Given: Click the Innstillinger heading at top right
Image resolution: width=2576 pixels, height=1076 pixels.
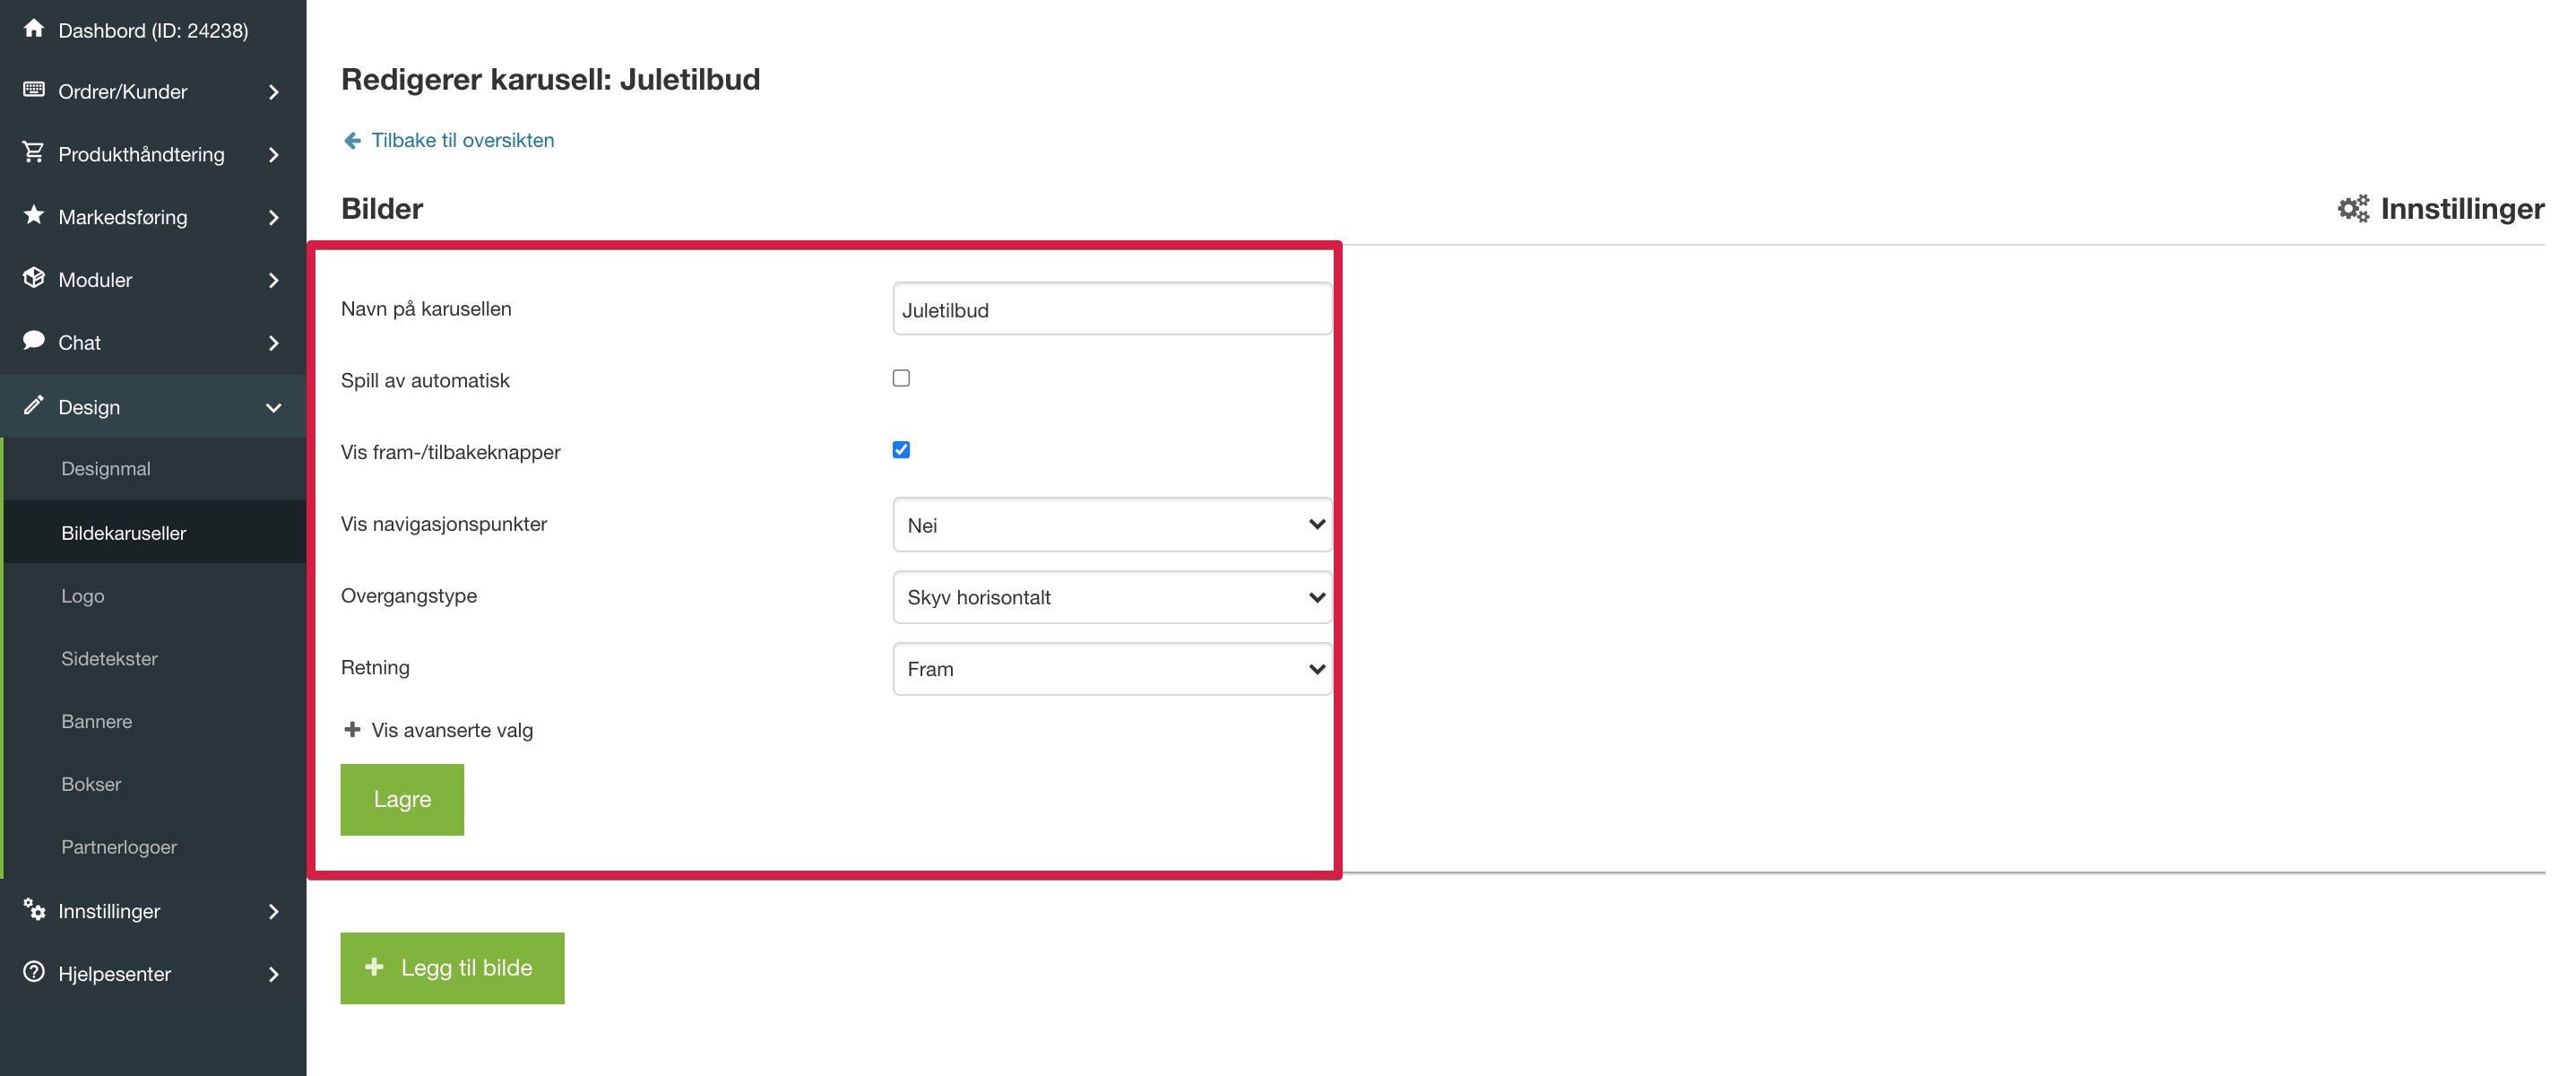Looking at the screenshot, I should 2462,208.
